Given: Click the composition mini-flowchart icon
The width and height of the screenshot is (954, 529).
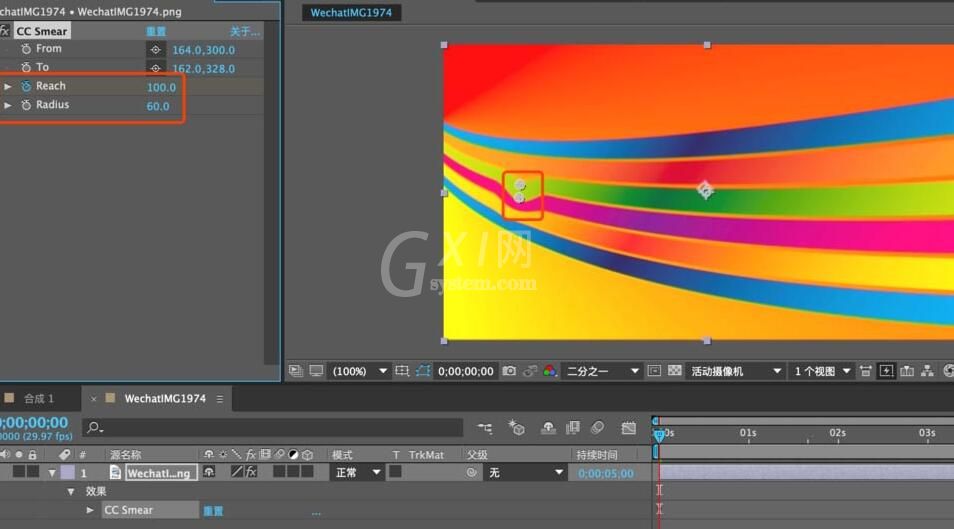Looking at the screenshot, I should pyautogui.click(x=485, y=429).
